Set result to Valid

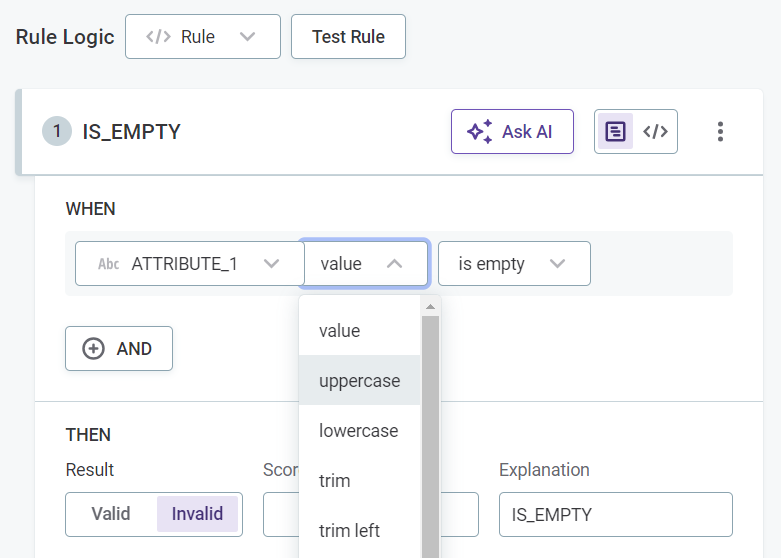tap(111, 514)
